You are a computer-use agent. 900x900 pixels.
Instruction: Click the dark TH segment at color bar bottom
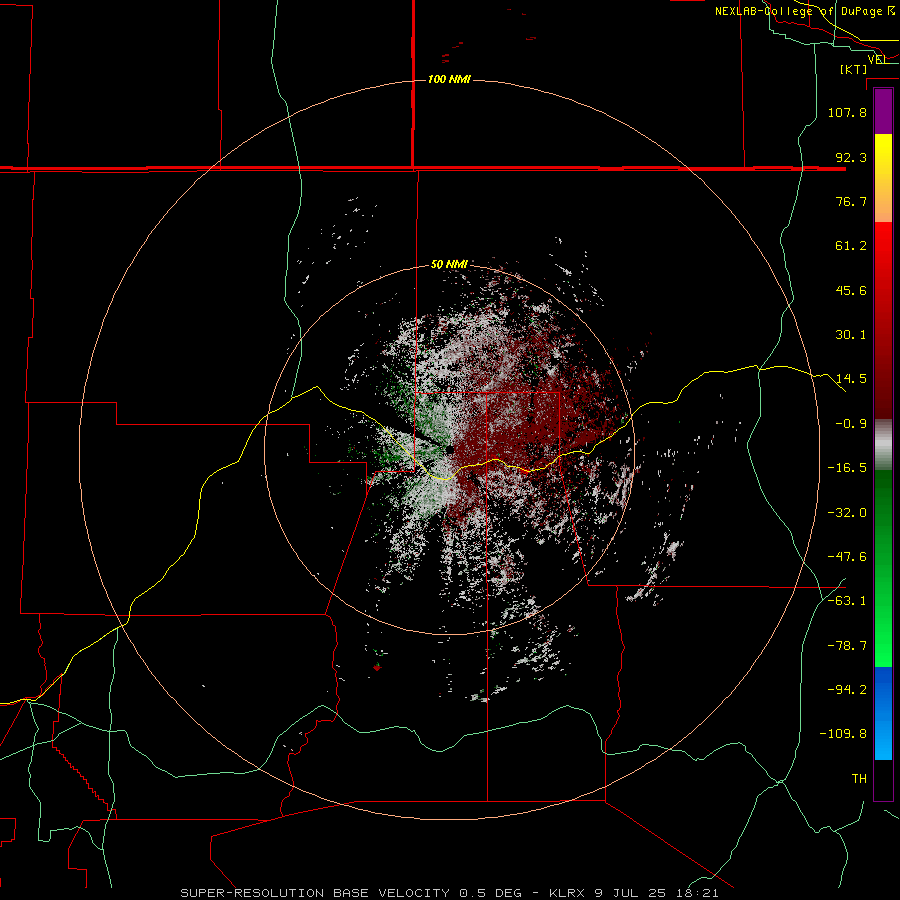click(x=883, y=779)
